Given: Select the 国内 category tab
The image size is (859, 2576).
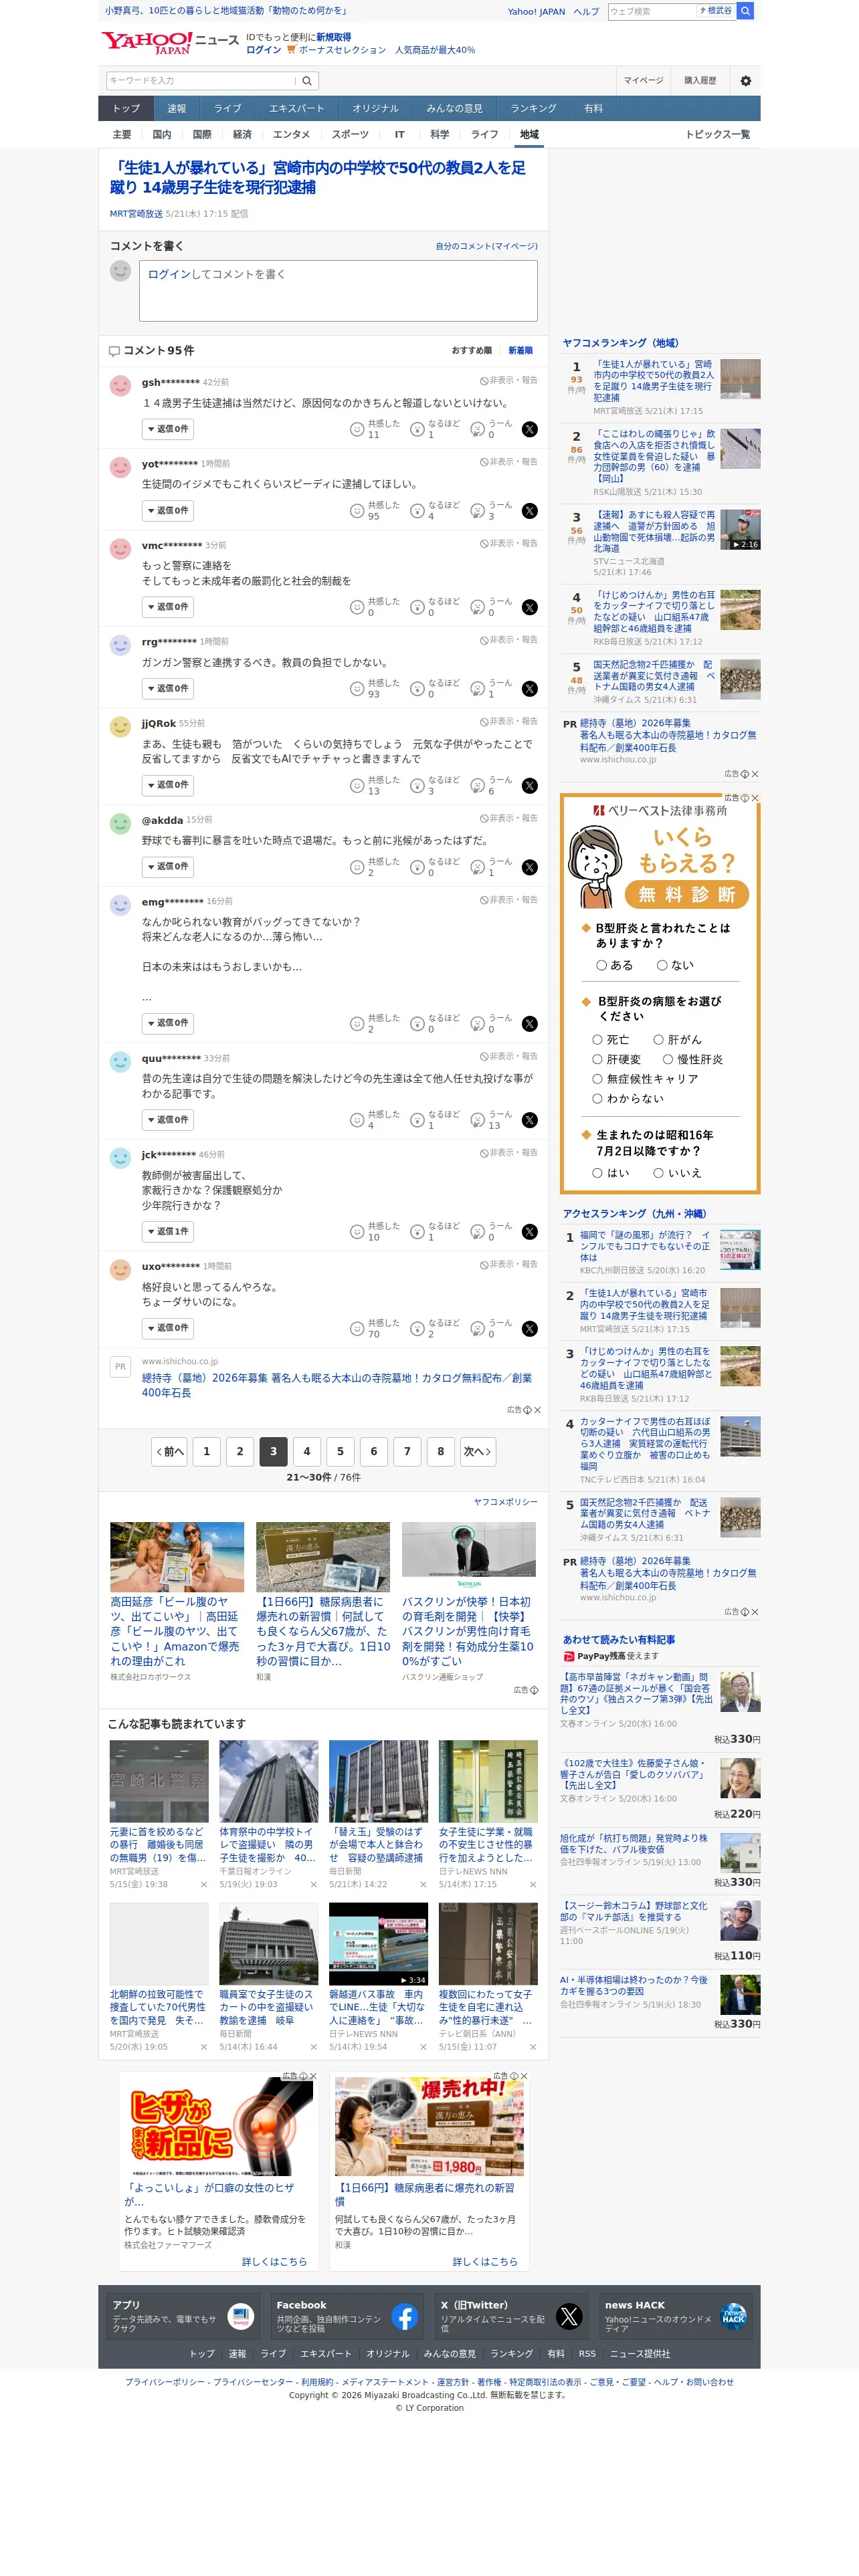Looking at the screenshot, I should [x=162, y=135].
